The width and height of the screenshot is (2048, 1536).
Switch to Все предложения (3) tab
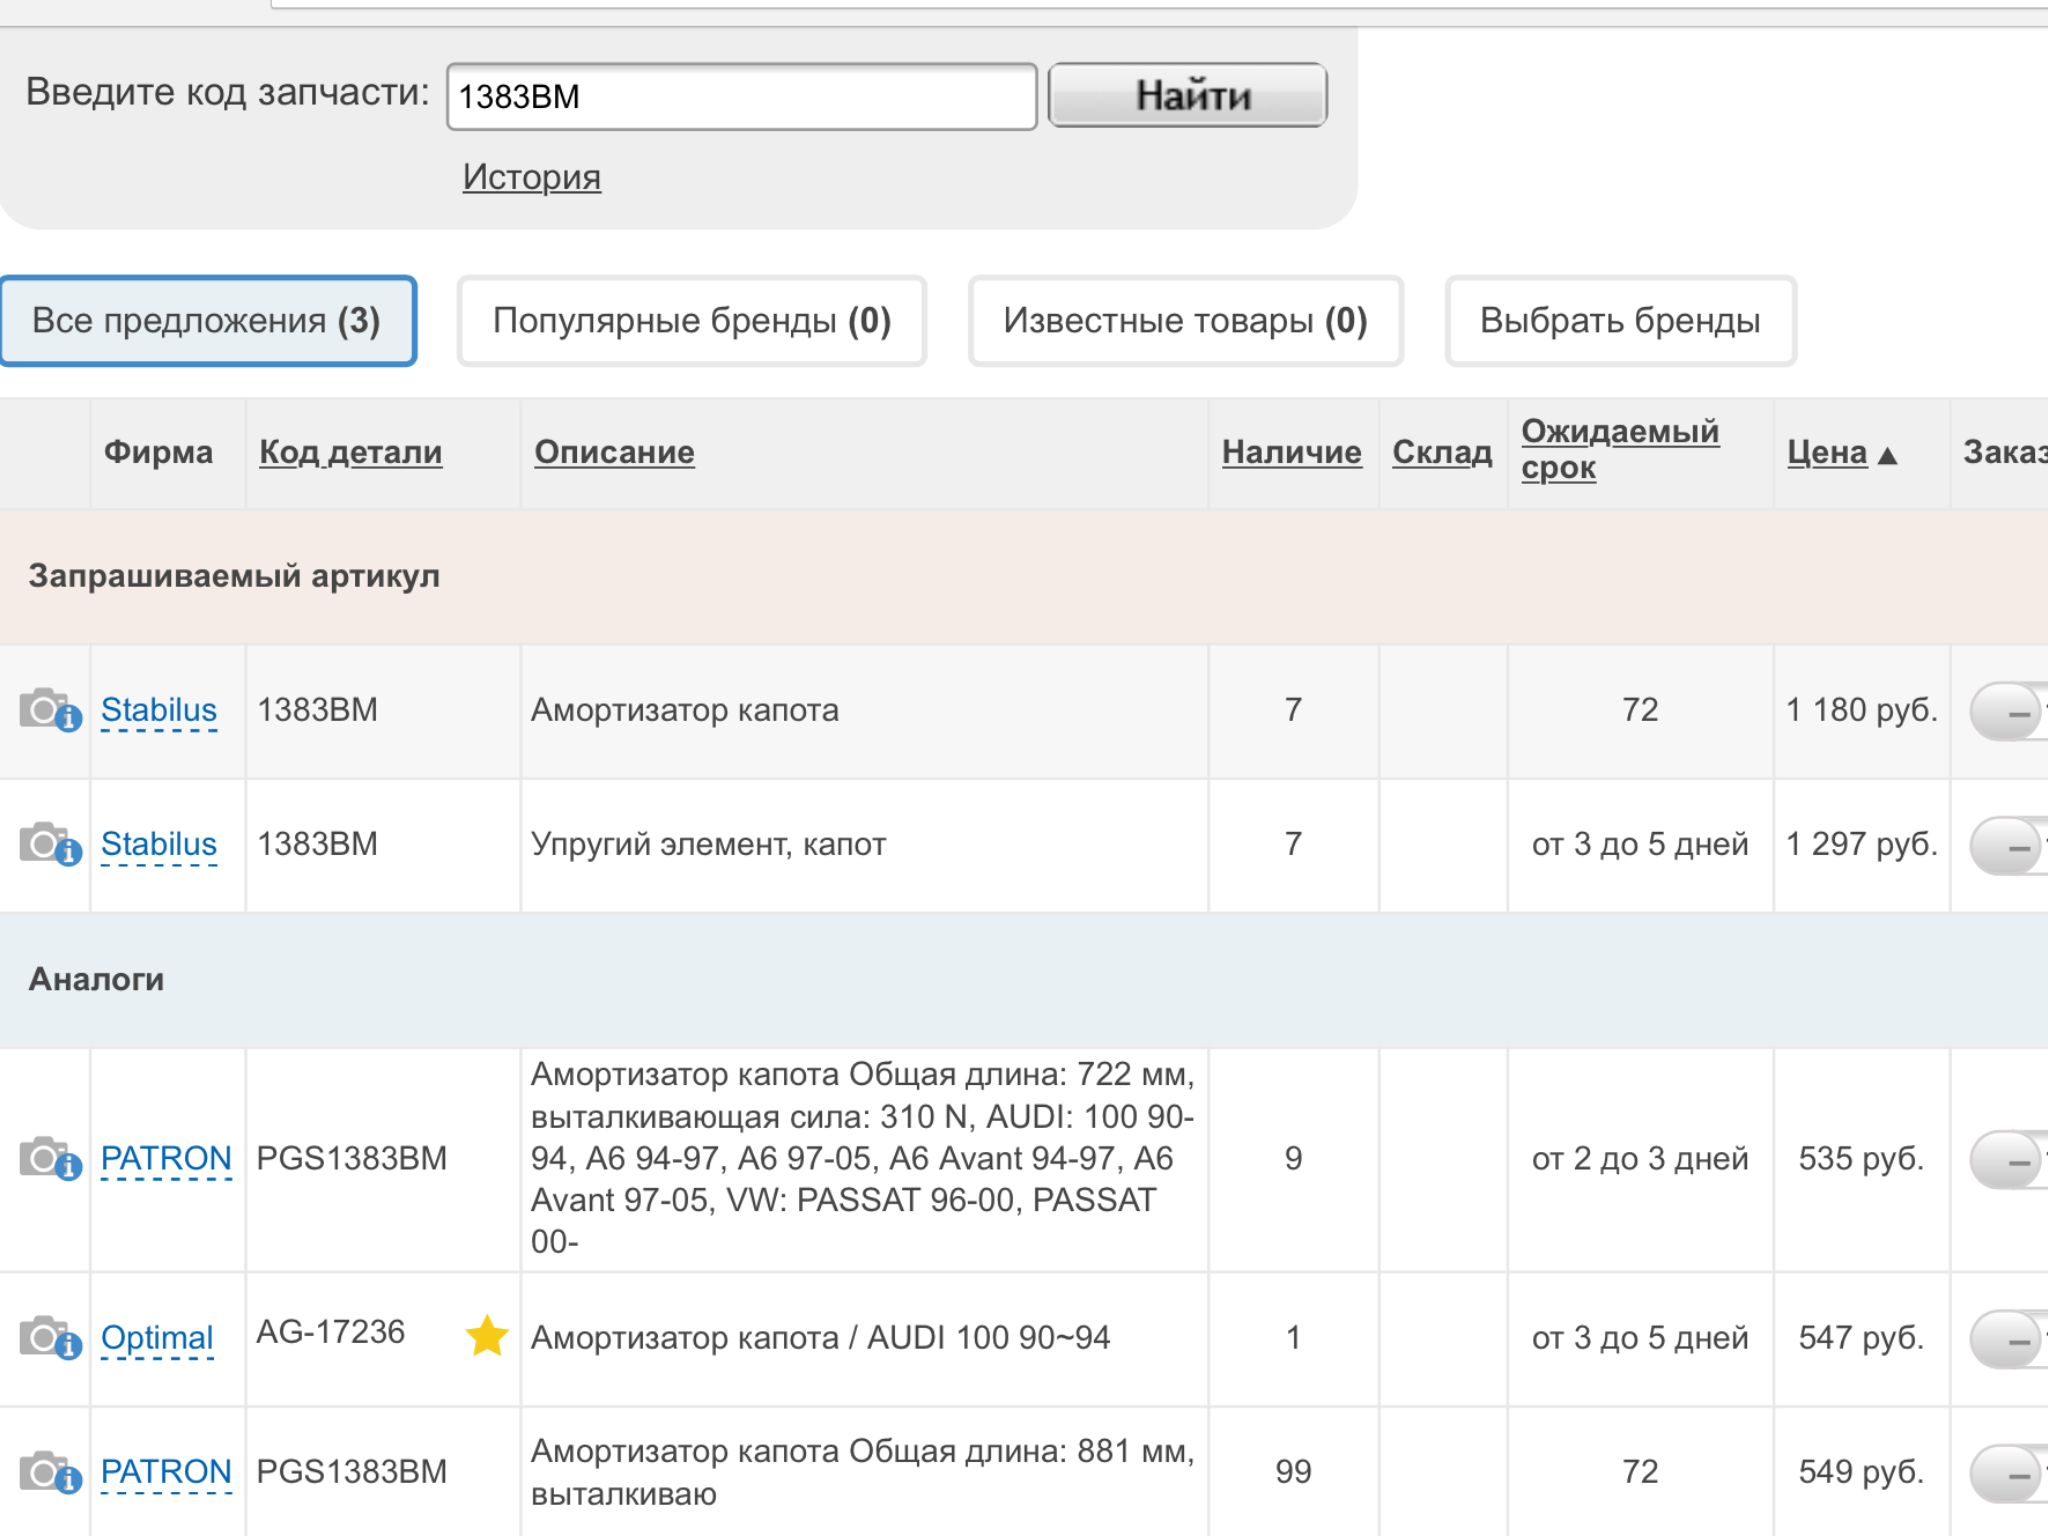click(207, 321)
